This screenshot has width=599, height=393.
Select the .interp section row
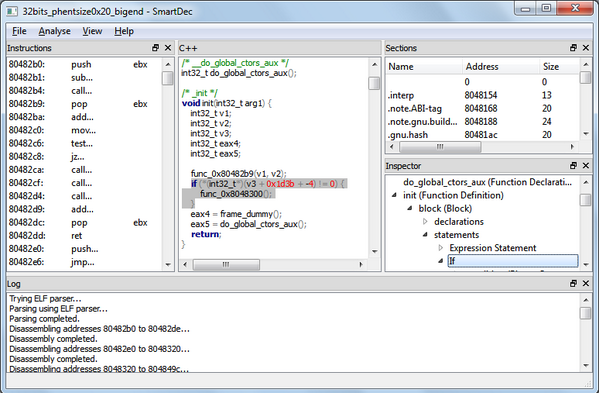(483, 95)
